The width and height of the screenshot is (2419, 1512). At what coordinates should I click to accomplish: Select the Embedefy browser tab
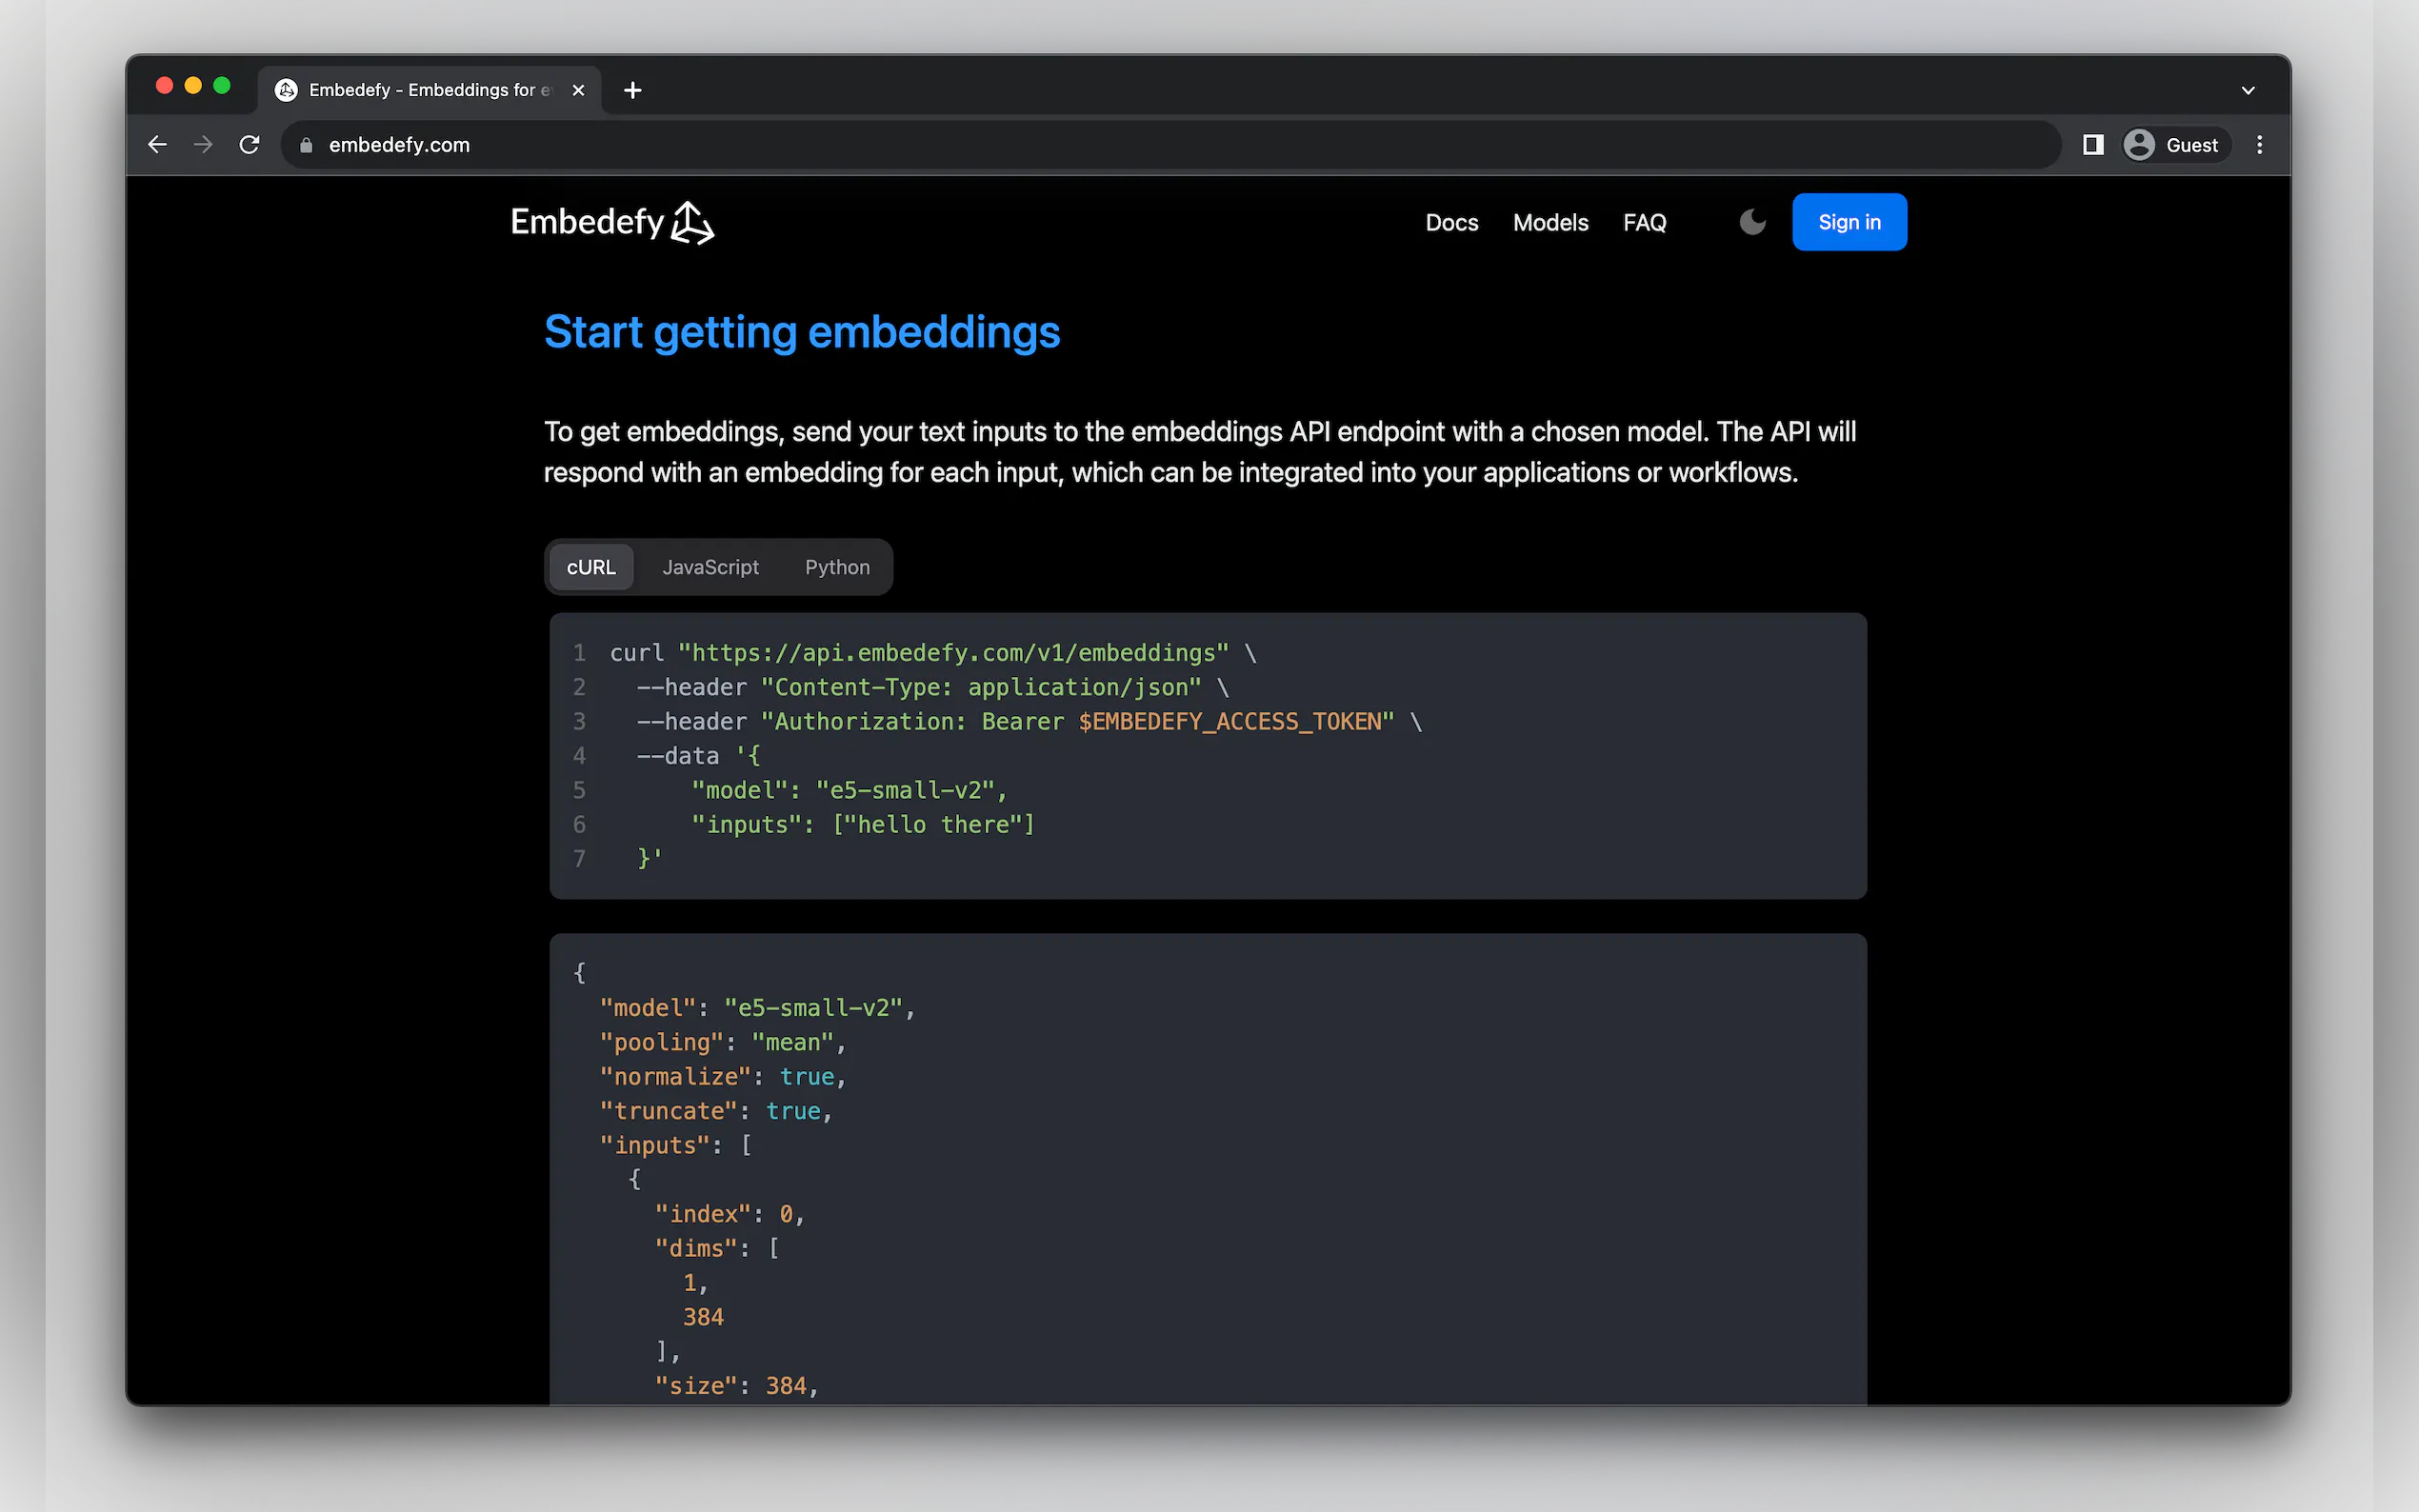point(429,90)
